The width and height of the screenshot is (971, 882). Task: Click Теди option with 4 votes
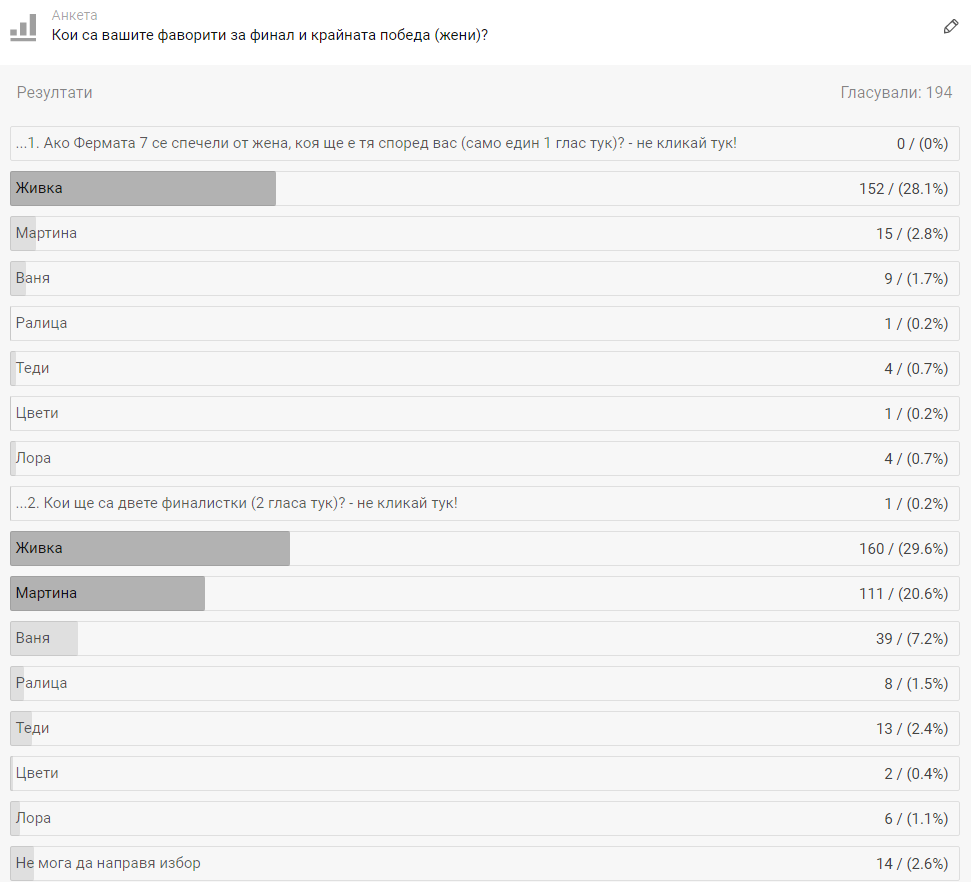pos(485,369)
